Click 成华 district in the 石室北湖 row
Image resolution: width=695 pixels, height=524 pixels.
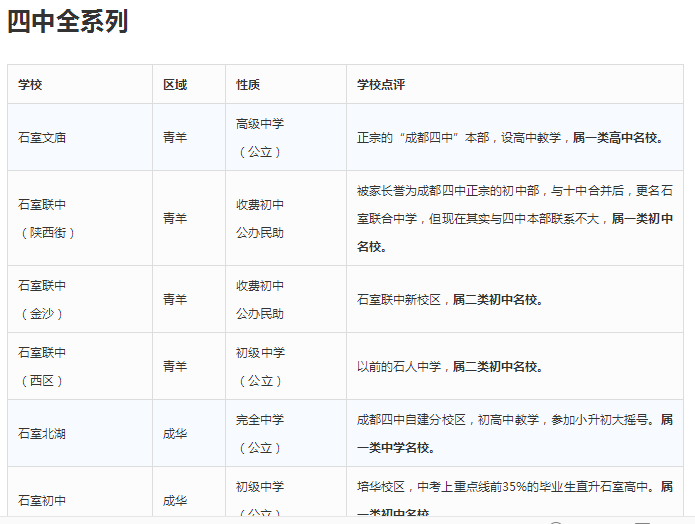tap(175, 434)
